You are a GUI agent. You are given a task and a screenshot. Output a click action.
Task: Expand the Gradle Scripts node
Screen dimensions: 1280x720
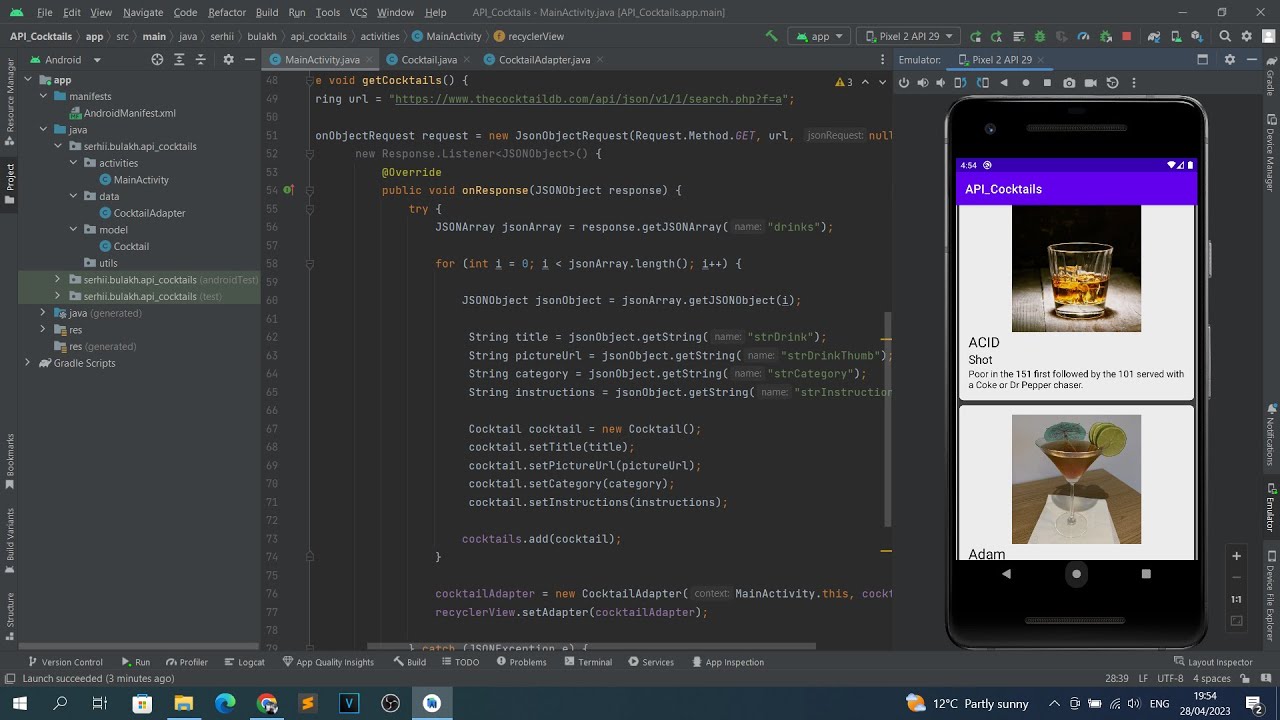click(x=27, y=363)
